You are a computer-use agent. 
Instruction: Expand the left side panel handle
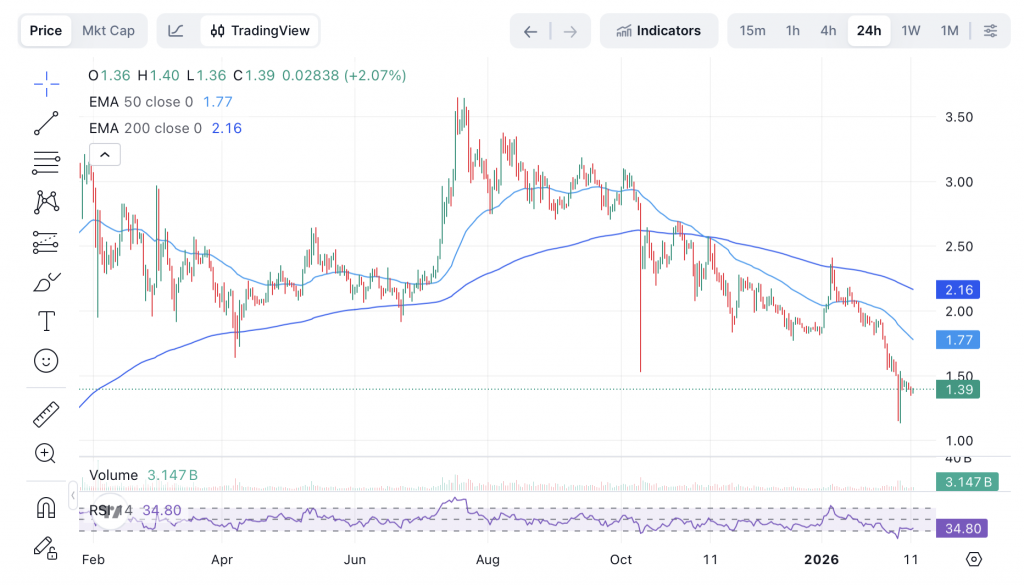[73, 495]
